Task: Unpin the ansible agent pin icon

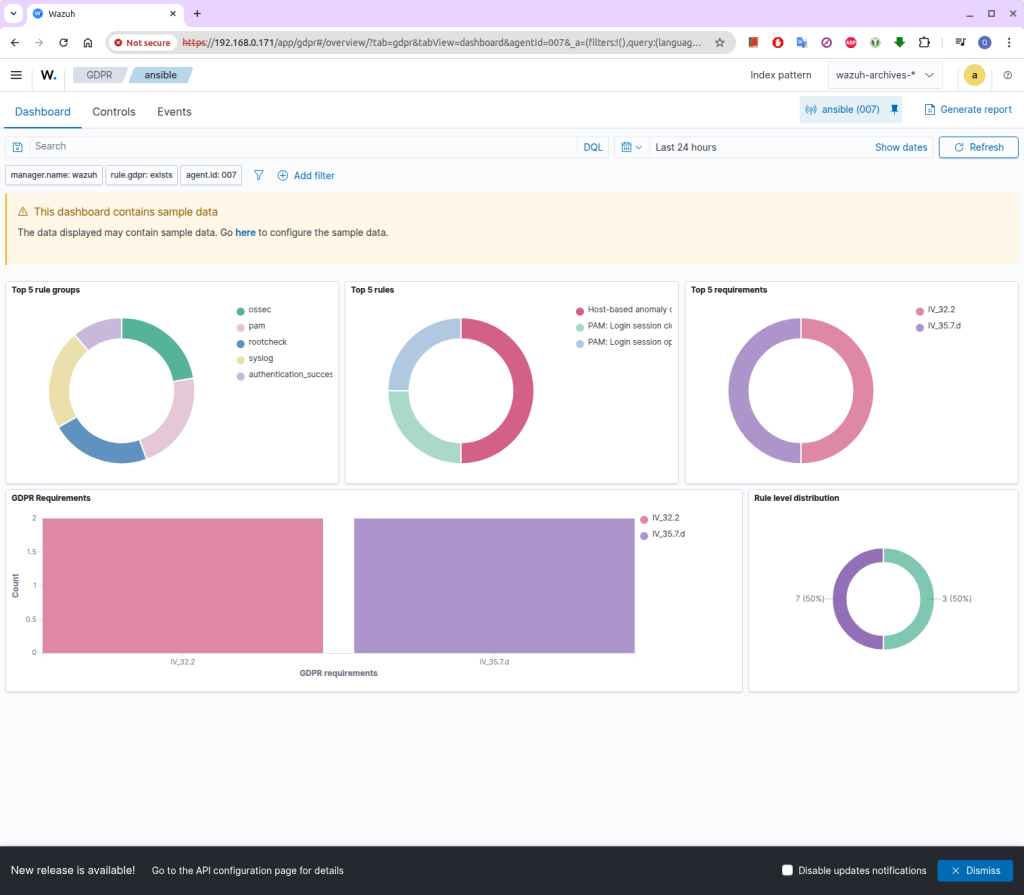Action: [x=894, y=110]
